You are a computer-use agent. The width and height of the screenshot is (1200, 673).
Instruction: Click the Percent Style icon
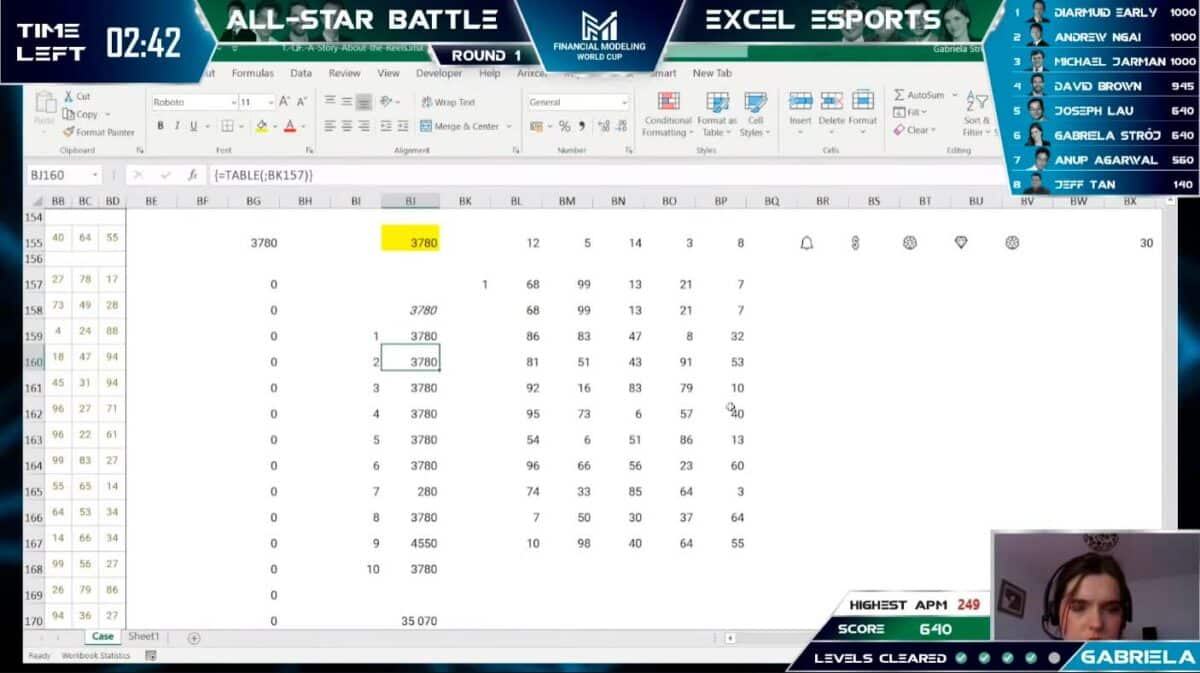click(x=563, y=127)
